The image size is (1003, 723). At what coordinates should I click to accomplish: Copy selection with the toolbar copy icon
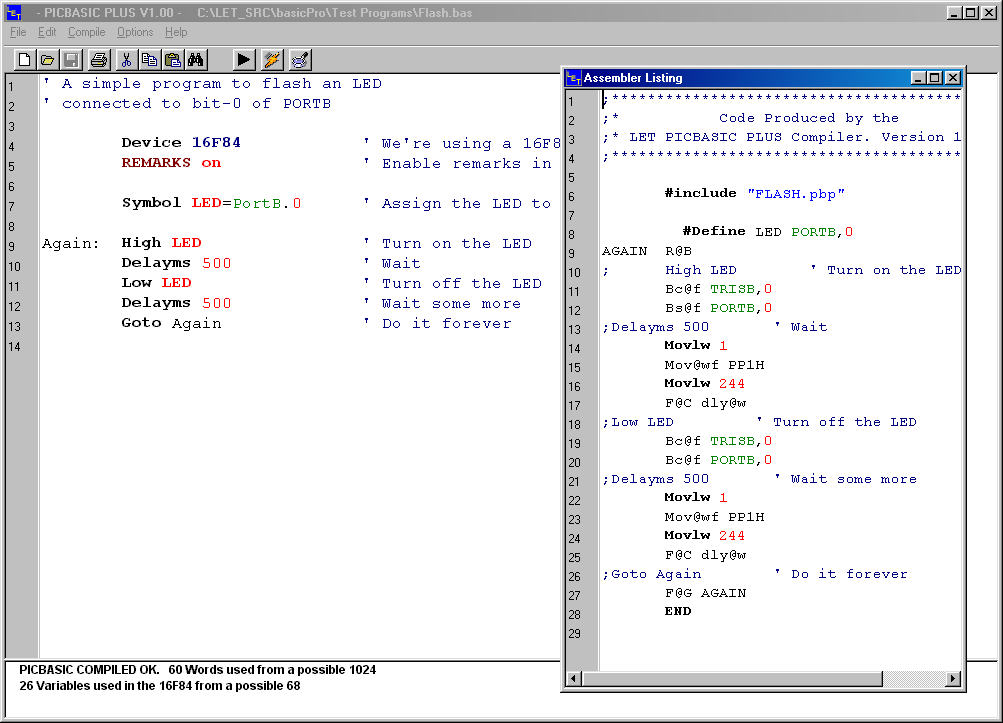click(x=149, y=60)
